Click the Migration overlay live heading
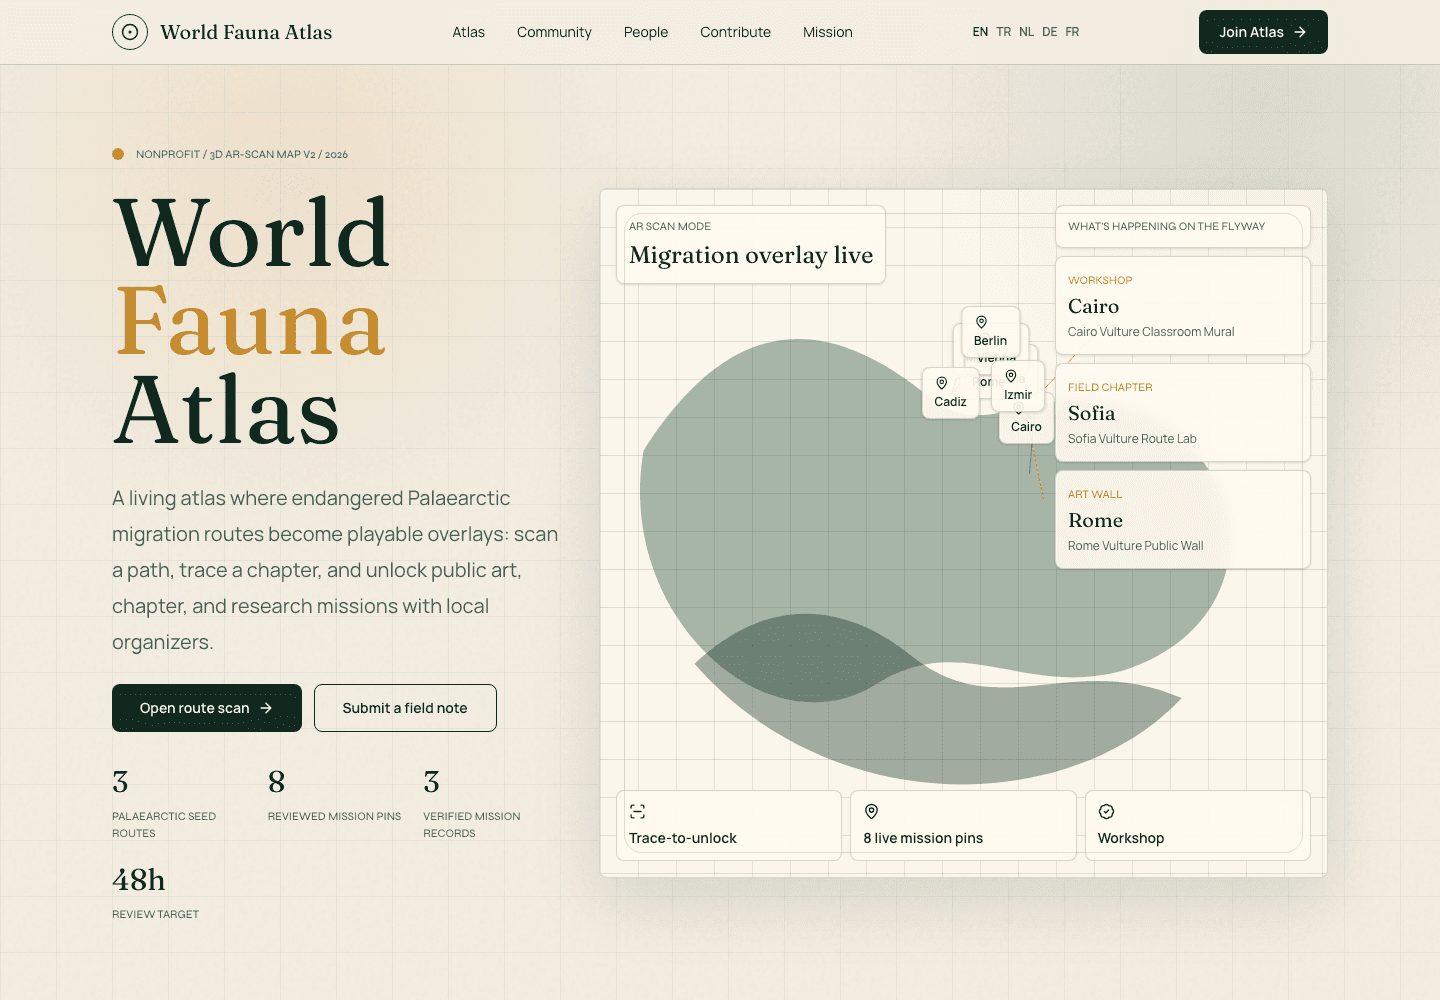 coord(751,255)
